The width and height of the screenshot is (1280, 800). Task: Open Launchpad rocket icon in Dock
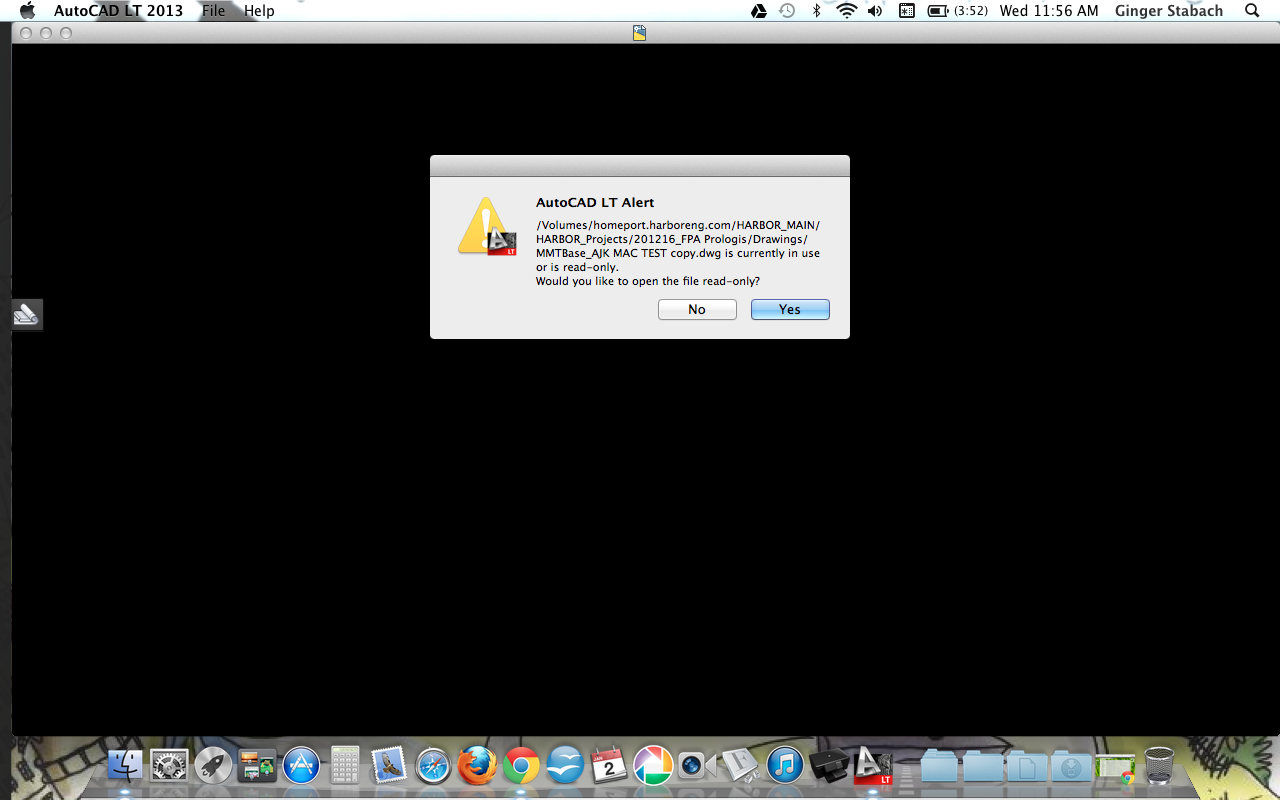[x=213, y=766]
